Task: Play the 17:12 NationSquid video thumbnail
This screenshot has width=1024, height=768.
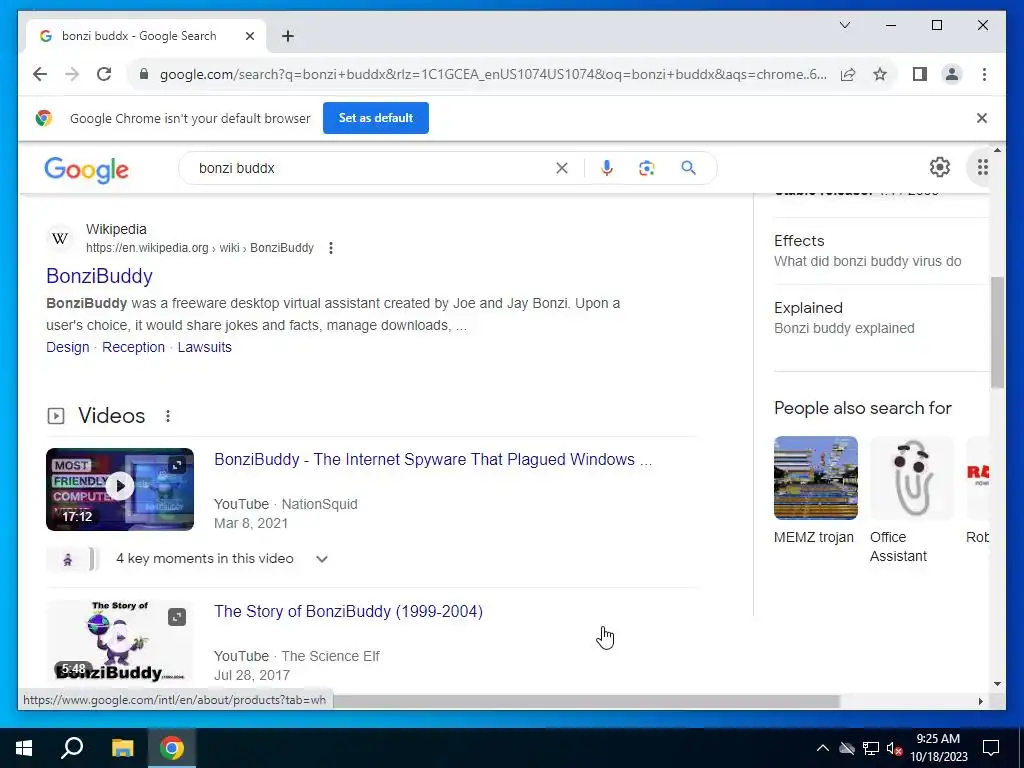Action: pos(120,489)
